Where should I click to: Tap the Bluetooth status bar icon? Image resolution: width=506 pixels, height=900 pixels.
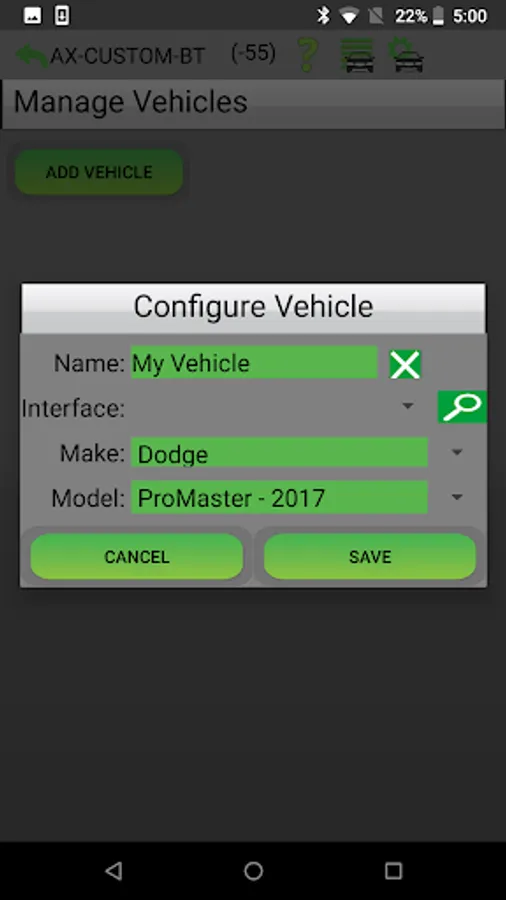pyautogui.click(x=324, y=15)
